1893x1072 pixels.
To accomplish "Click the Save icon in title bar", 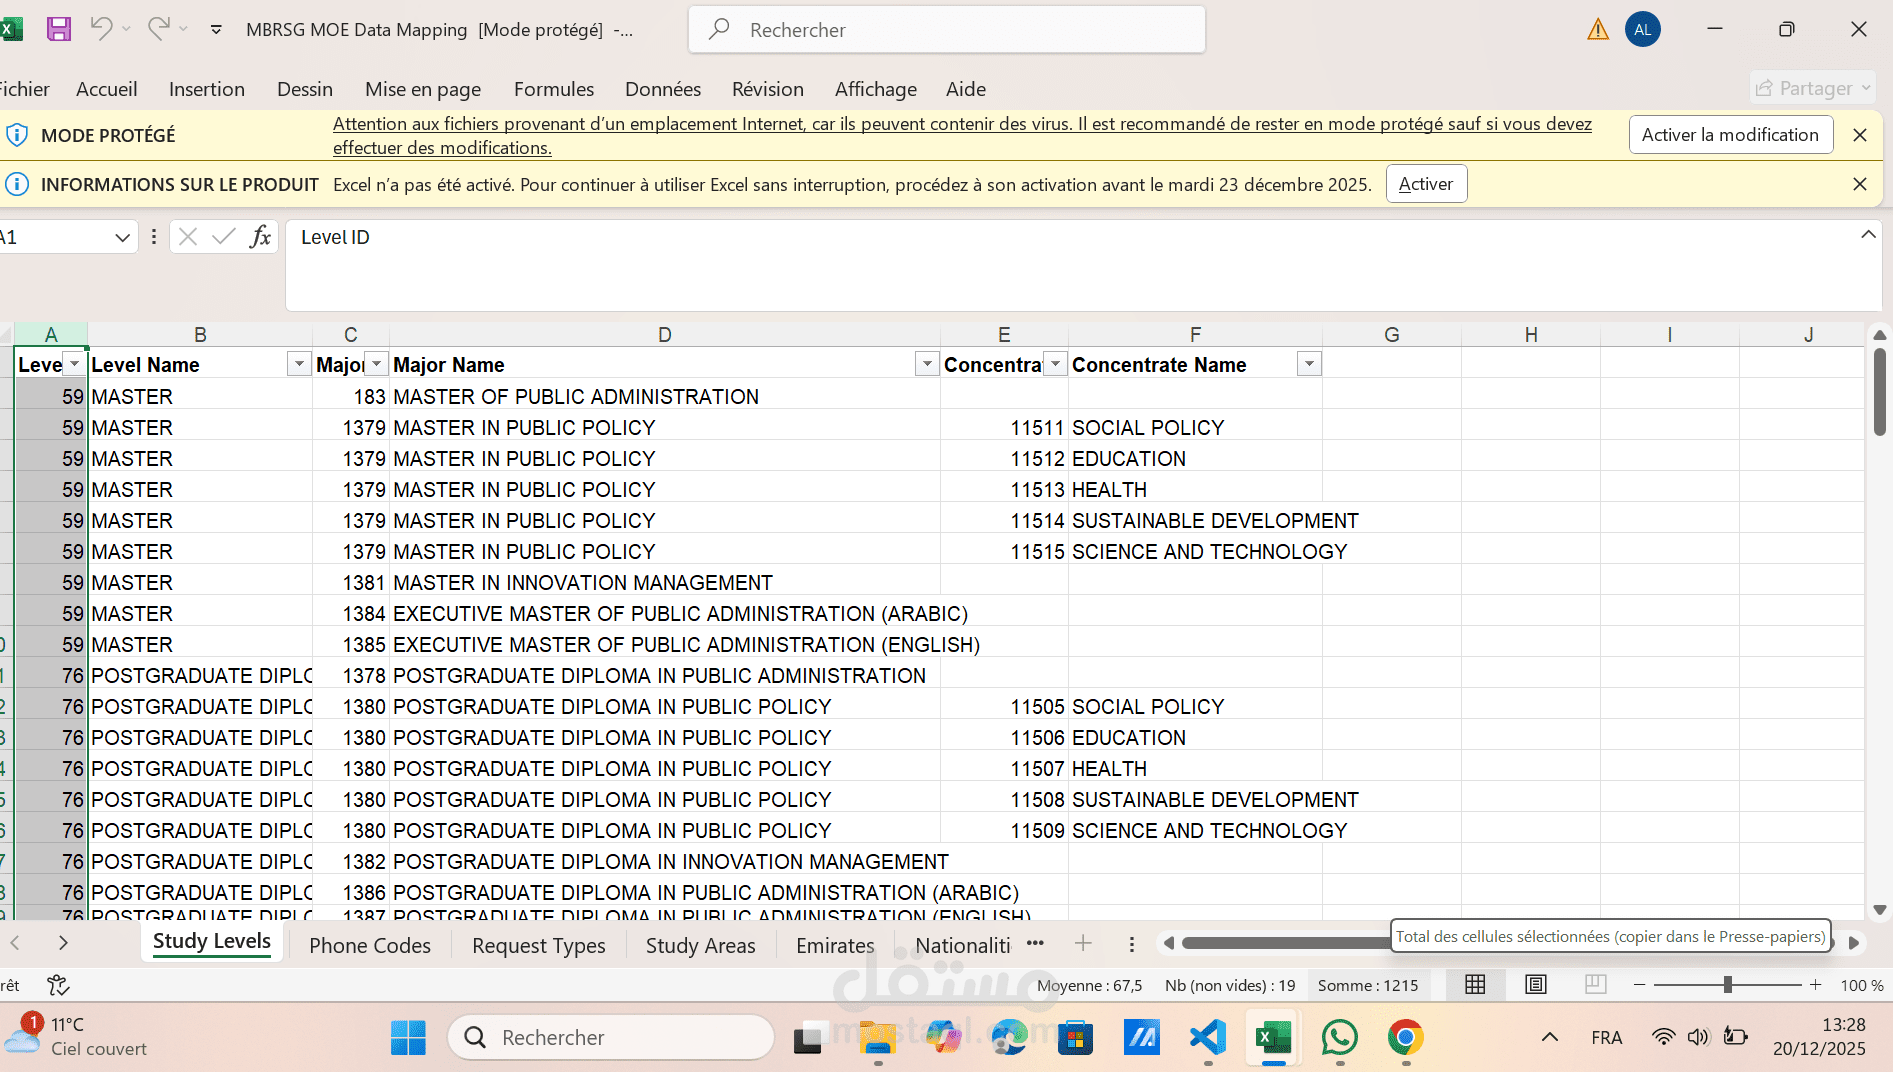I will [x=59, y=29].
